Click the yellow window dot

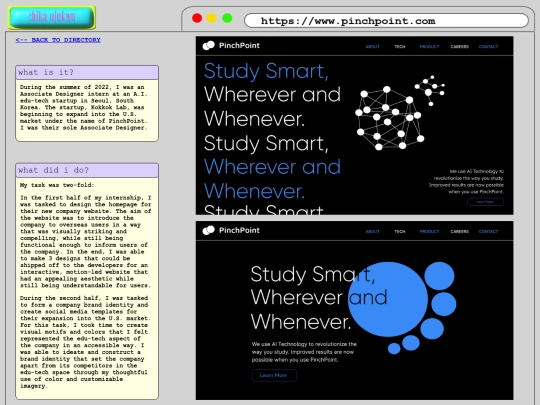click(211, 18)
